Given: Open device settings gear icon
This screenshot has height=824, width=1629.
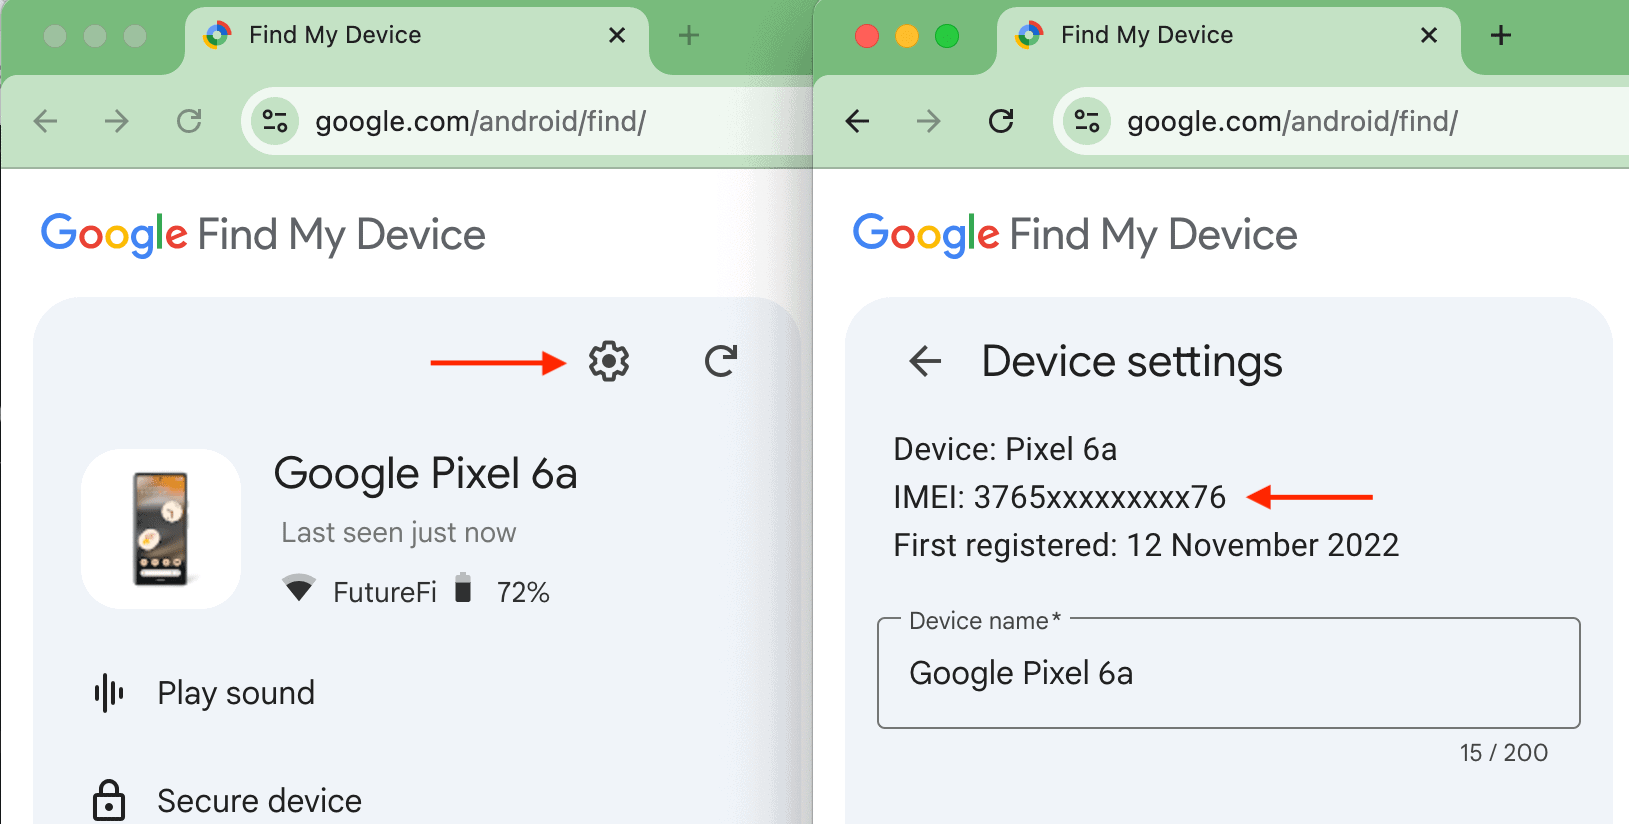Looking at the screenshot, I should tap(608, 362).
